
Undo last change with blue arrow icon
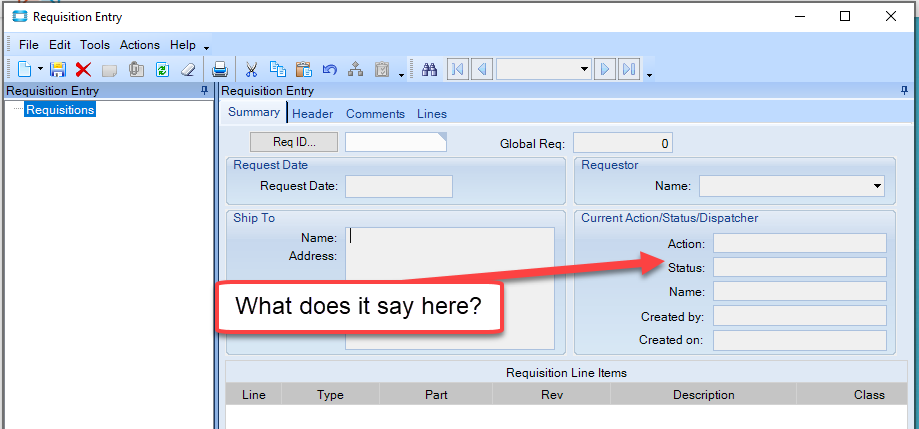click(329, 70)
